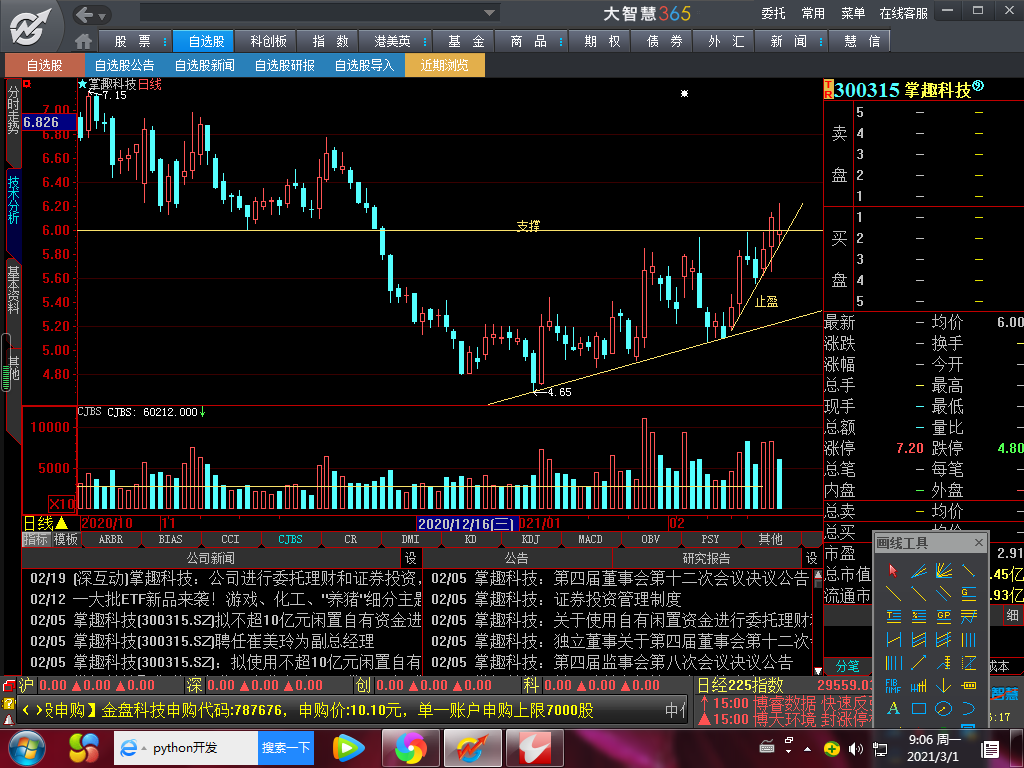Screen dimensions: 1024x768
Task: Select the MACD indicator tab
Action: pyautogui.click(x=590, y=539)
